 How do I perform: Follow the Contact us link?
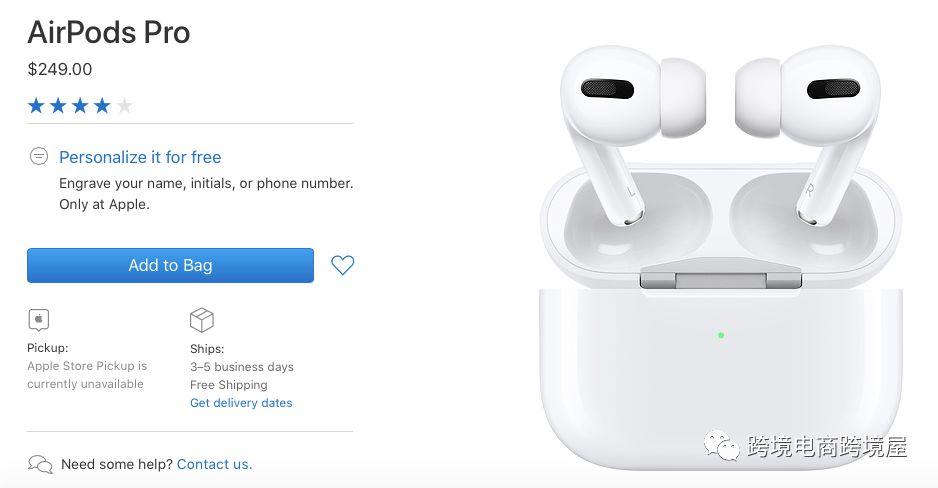coord(214,464)
